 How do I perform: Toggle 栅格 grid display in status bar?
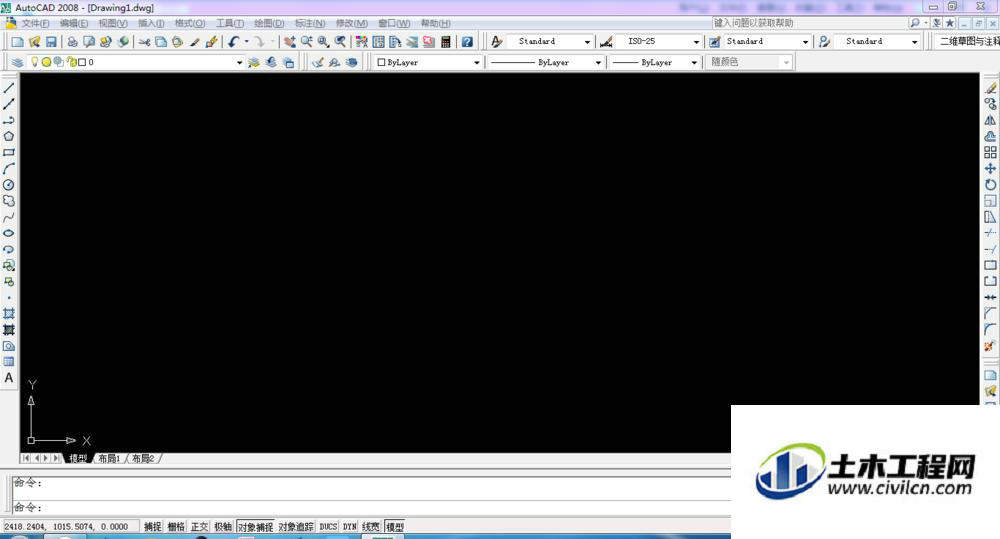click(x=176, y=527)
